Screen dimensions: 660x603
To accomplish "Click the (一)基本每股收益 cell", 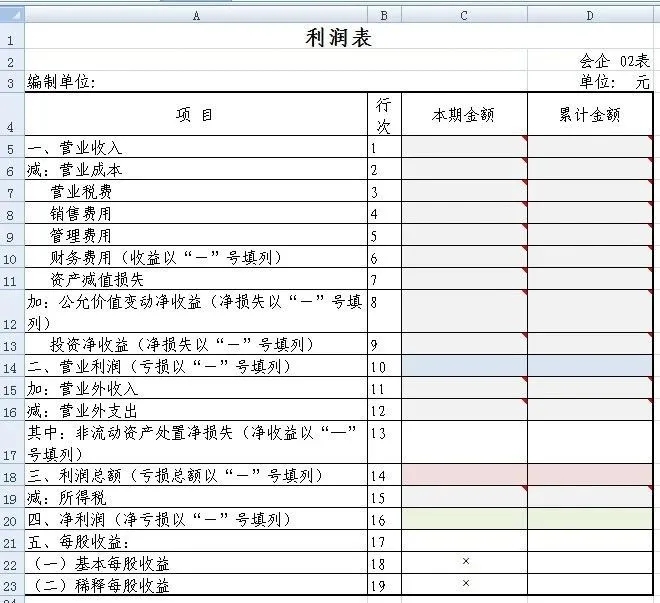I will 196,563.
